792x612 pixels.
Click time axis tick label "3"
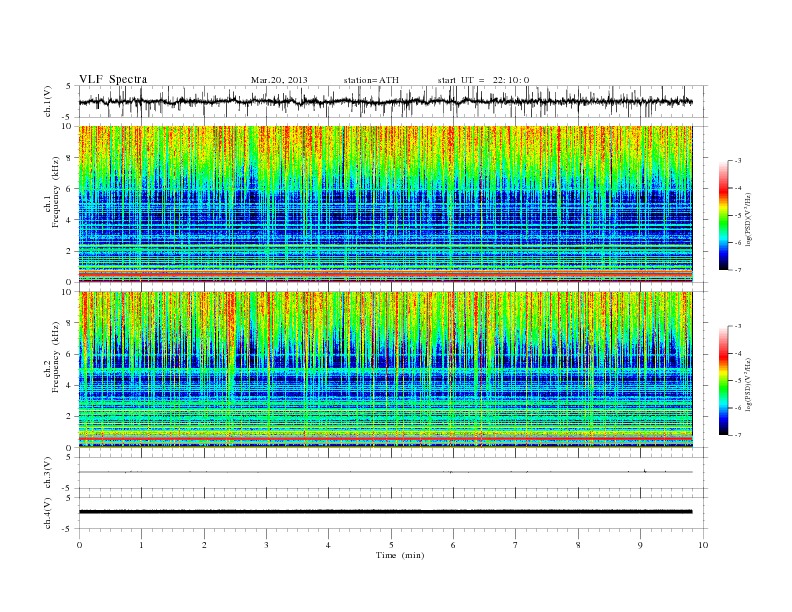pyautogui.click(x=266, y=545)
